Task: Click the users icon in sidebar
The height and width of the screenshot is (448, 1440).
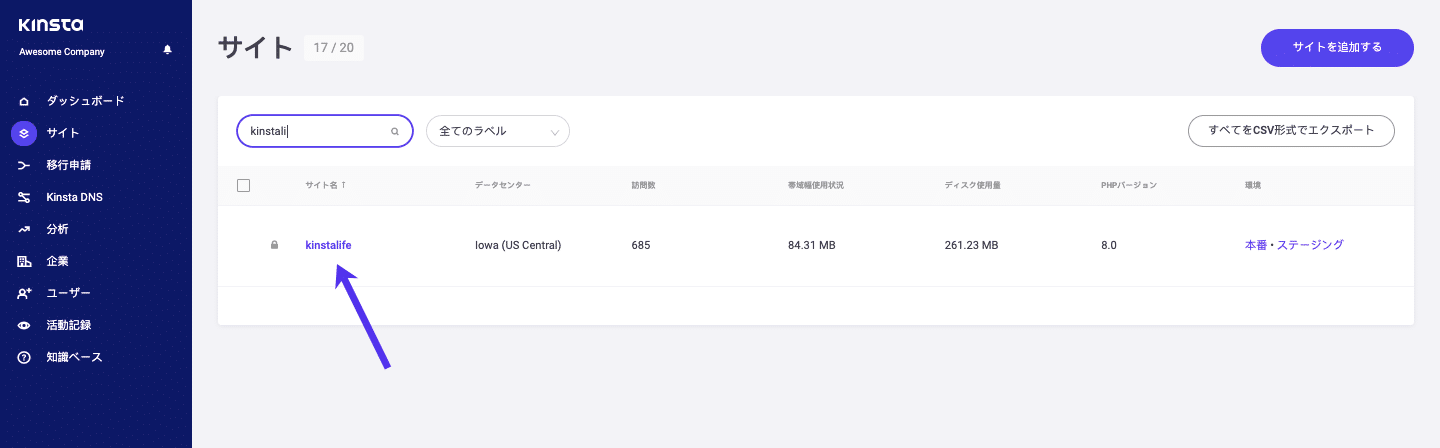Action: click(x=24, y=293)
